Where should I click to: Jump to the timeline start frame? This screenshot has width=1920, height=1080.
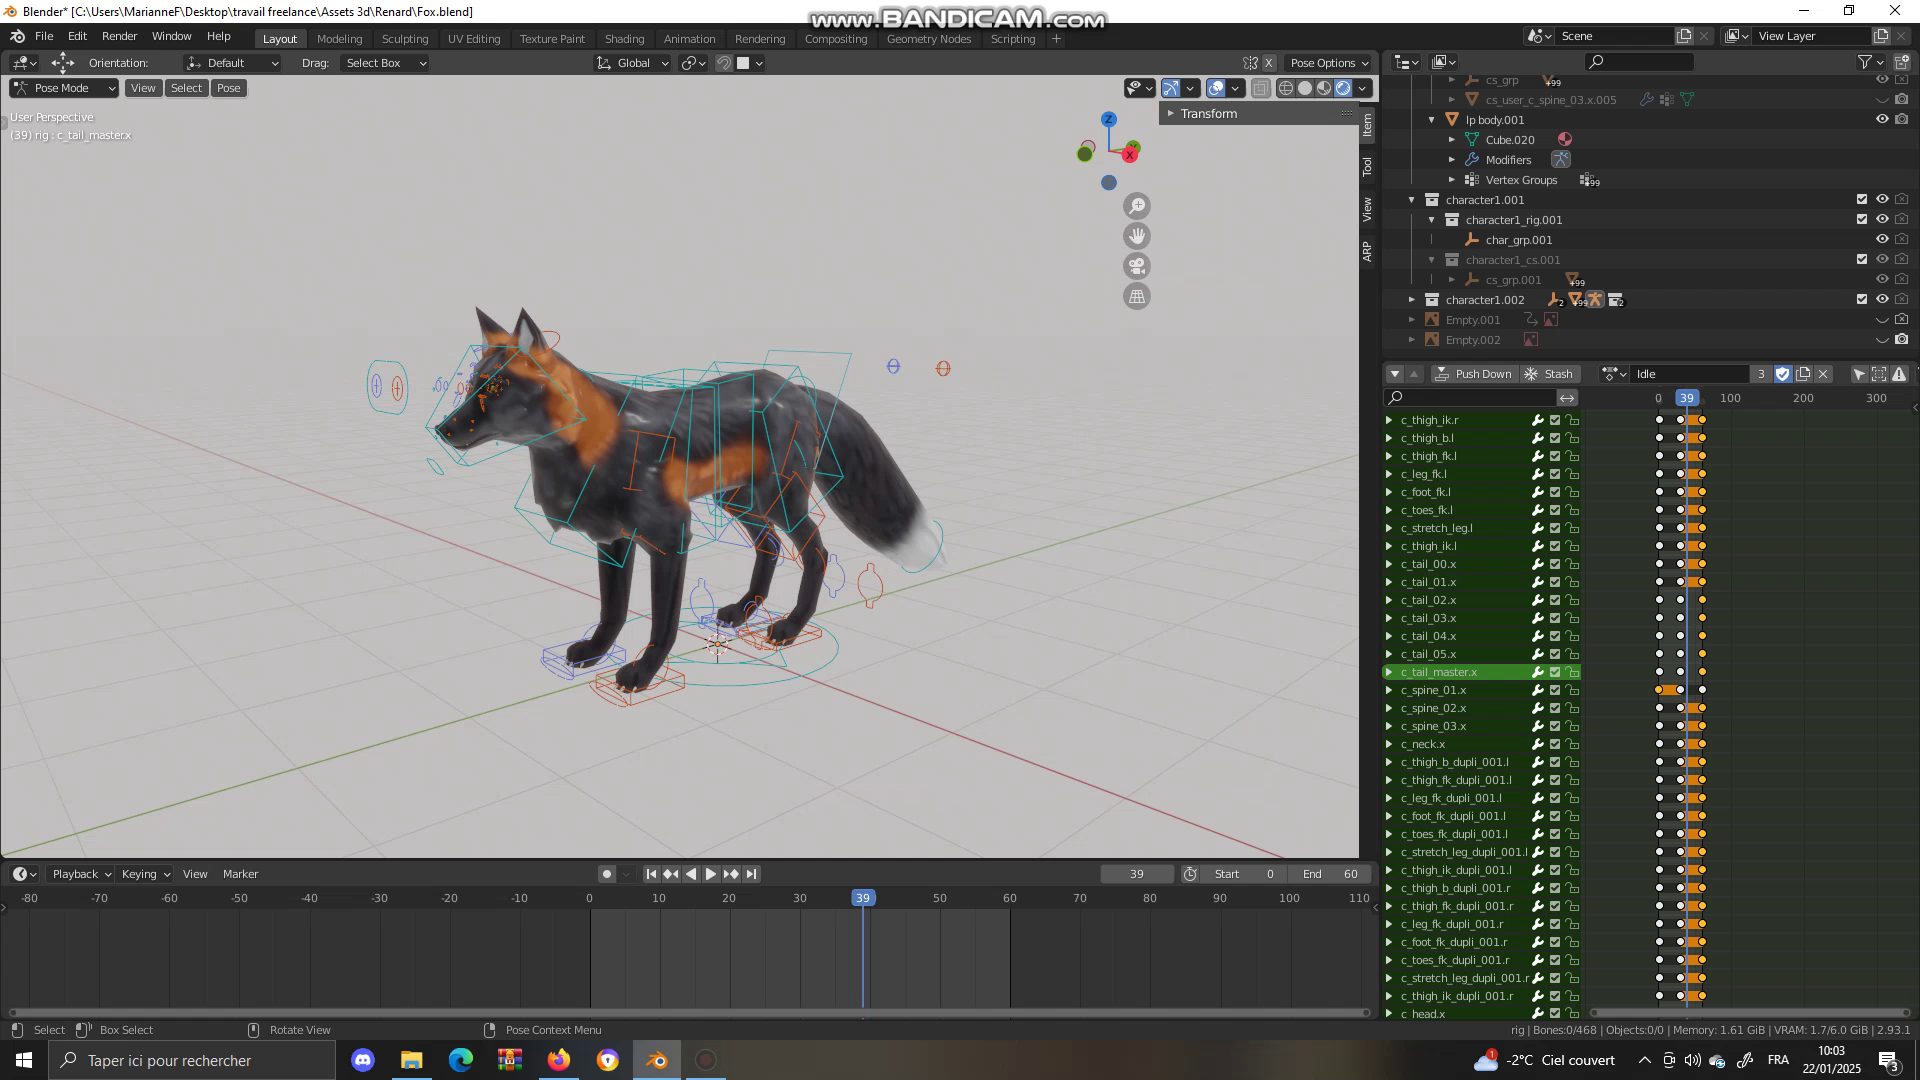click(651, 874)
